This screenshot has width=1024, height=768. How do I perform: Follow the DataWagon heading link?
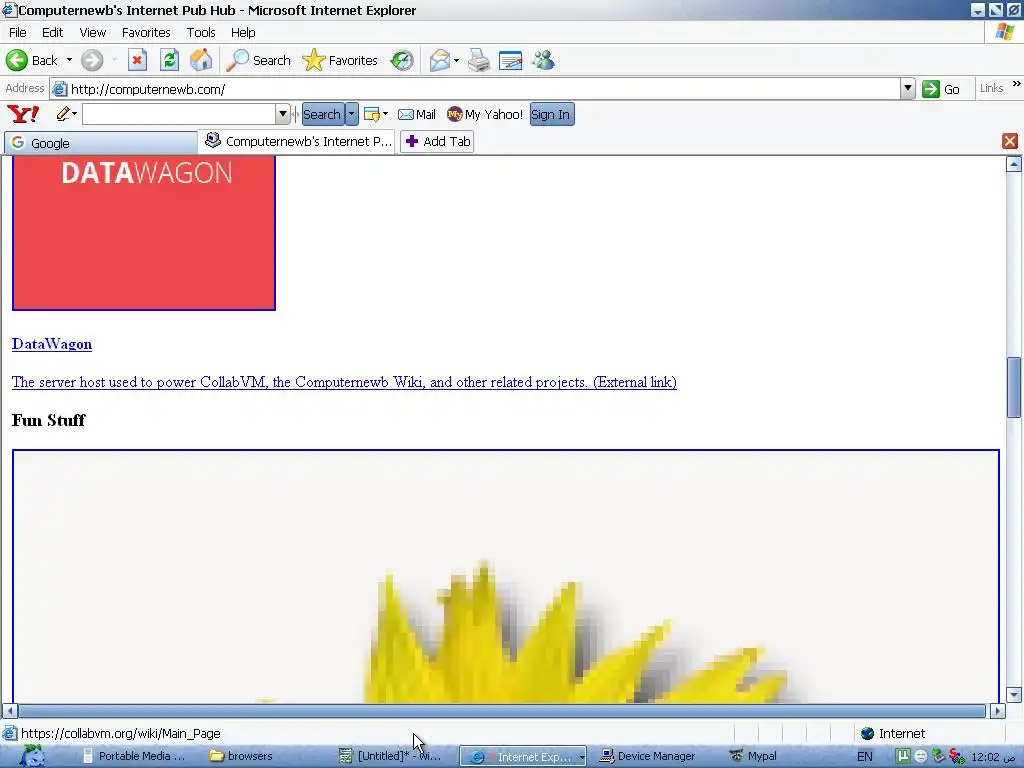point(52,344)
